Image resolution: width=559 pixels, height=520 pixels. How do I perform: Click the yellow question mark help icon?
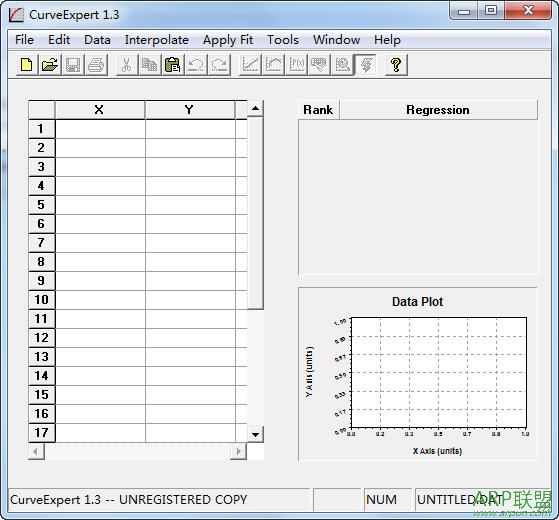(x=396, y=65)
